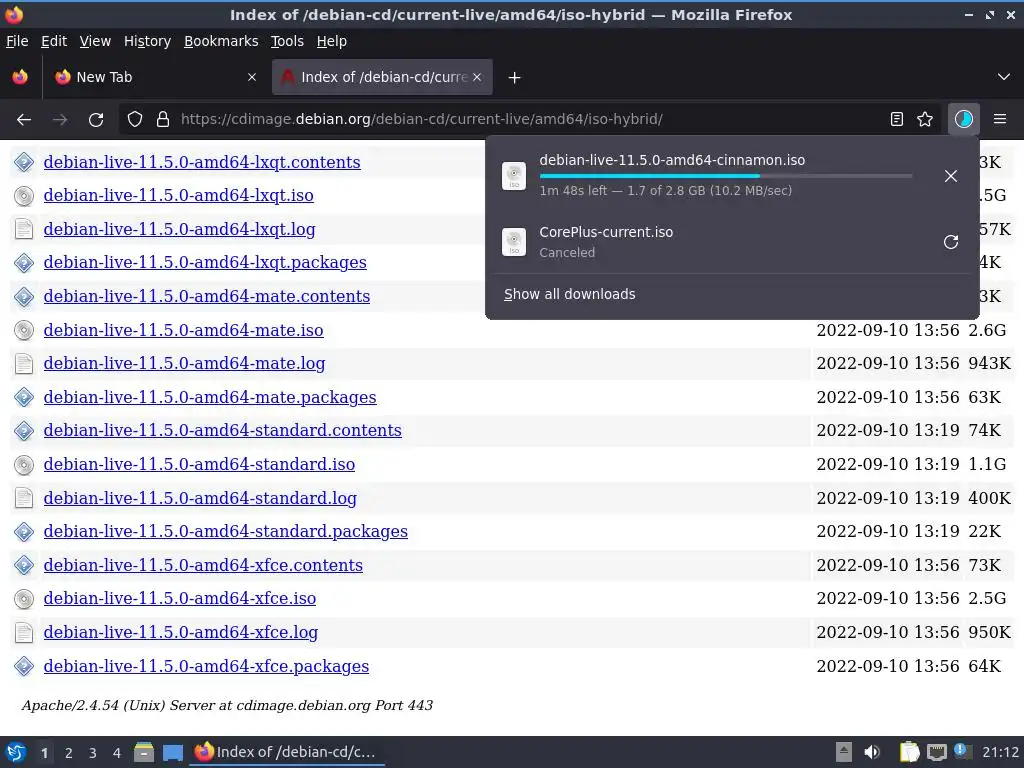
Task: Open tracking protection shield icon
Action: pos(135,120)
